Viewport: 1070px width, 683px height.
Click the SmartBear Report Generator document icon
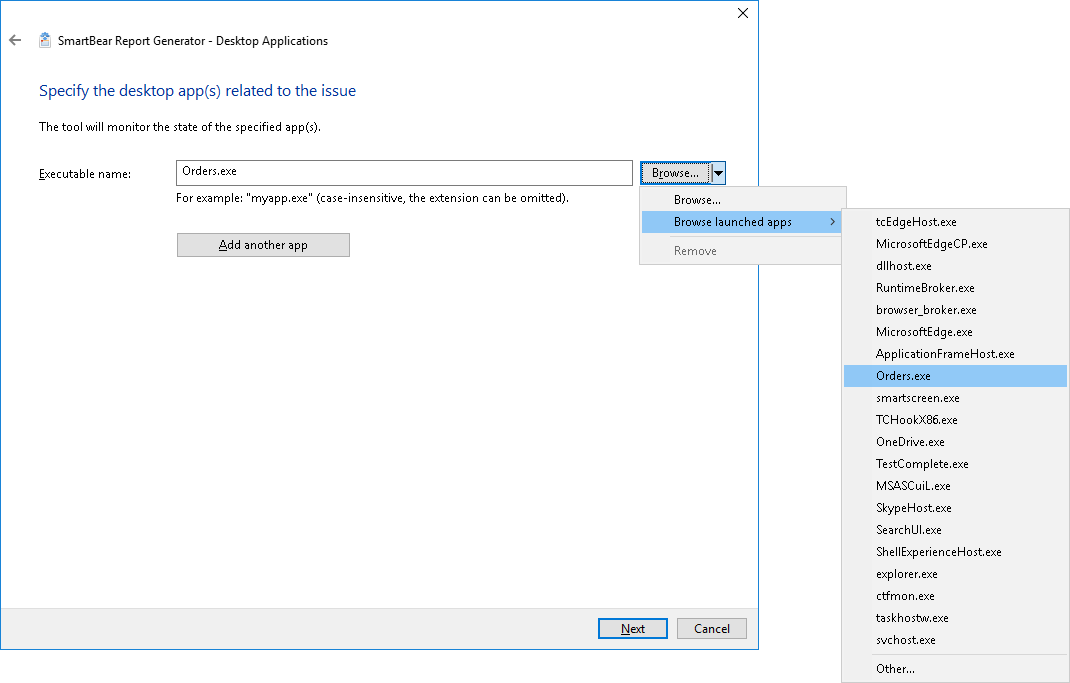(x=43, y=40)
